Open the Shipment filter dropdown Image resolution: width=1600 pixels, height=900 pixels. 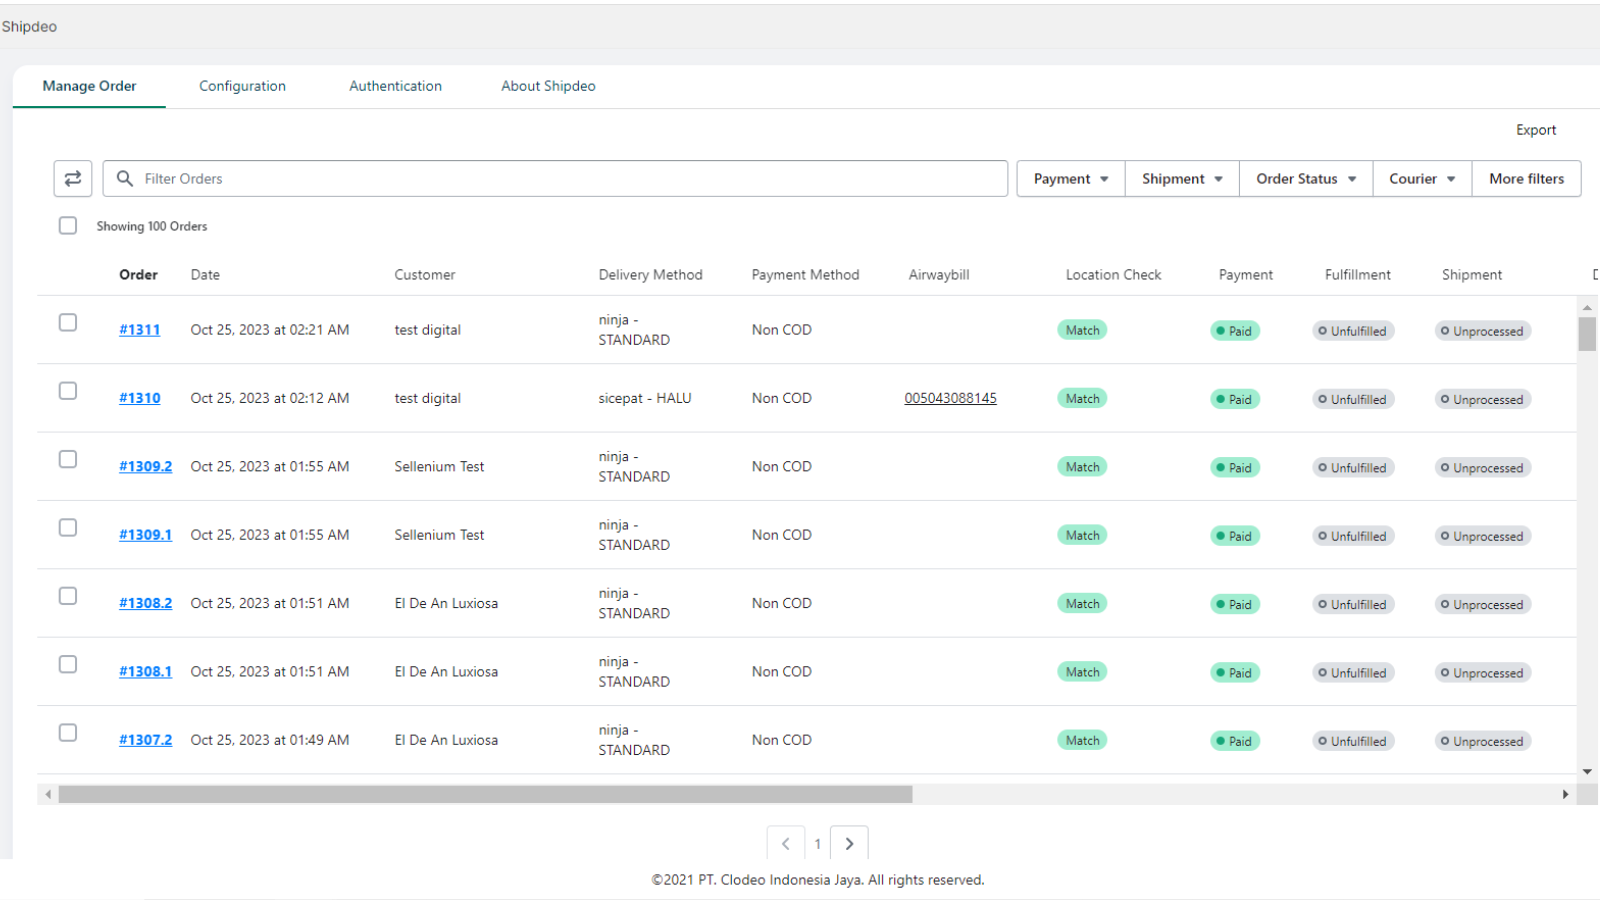(x=1181, y=178)
